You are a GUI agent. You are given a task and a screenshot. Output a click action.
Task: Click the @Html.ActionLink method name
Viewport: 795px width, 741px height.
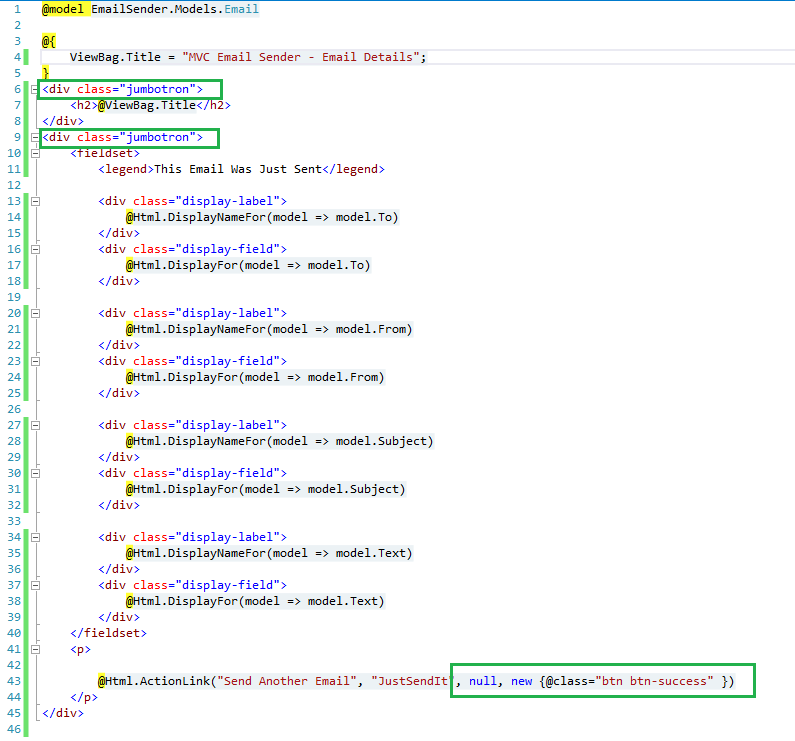click(154, 681)
